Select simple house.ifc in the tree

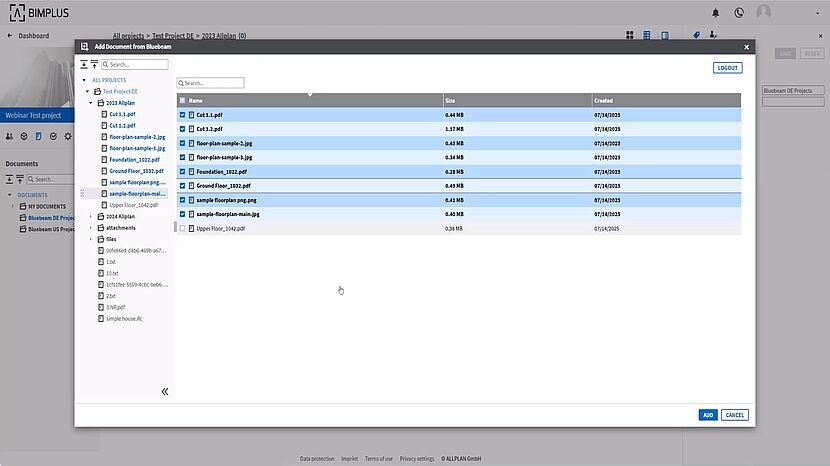(x=124, y=318)
